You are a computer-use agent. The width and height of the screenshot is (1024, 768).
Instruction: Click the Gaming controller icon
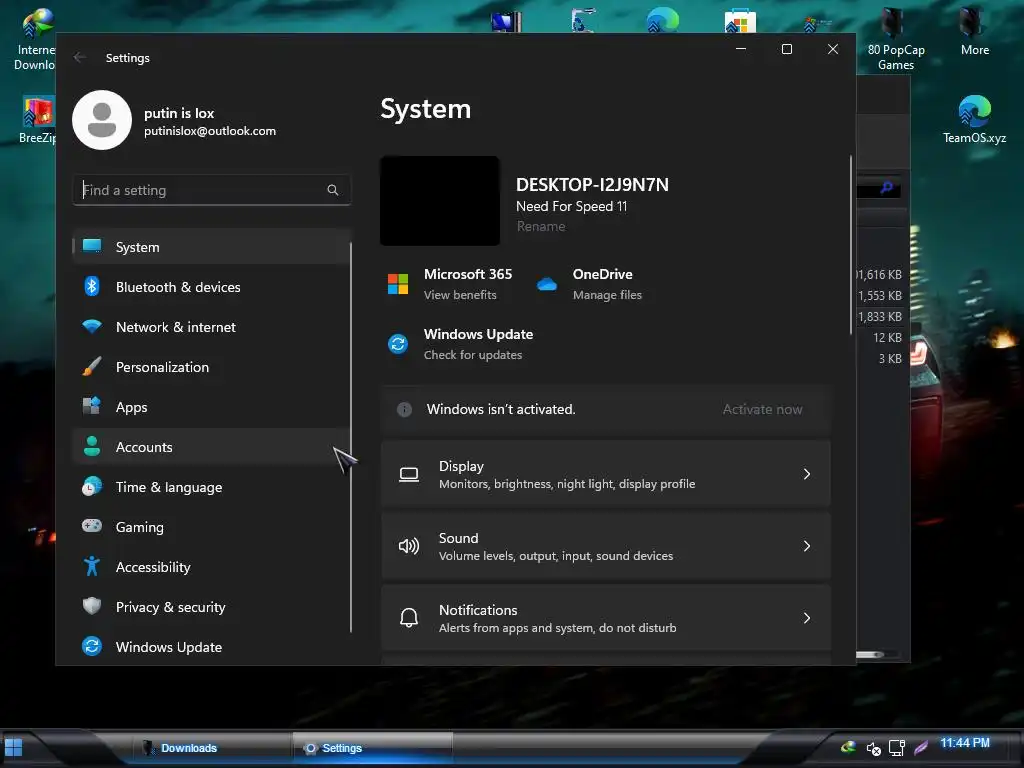click(92, 526)
